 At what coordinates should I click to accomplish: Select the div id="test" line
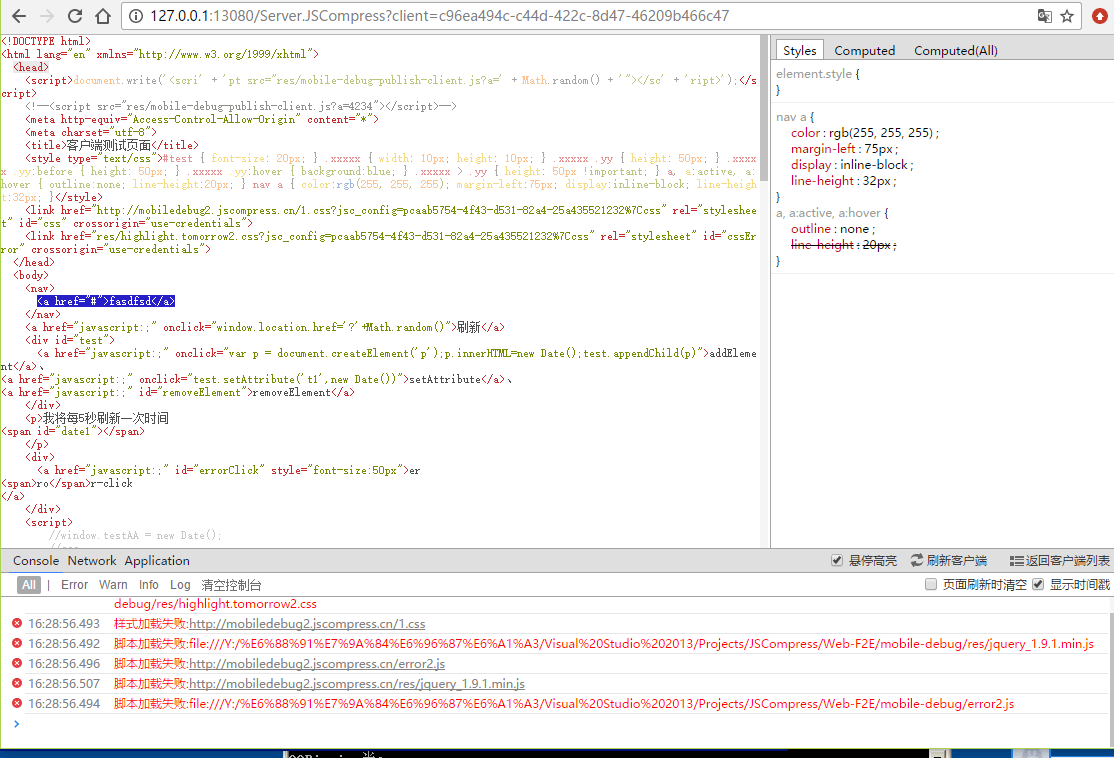tap(70, 340)
